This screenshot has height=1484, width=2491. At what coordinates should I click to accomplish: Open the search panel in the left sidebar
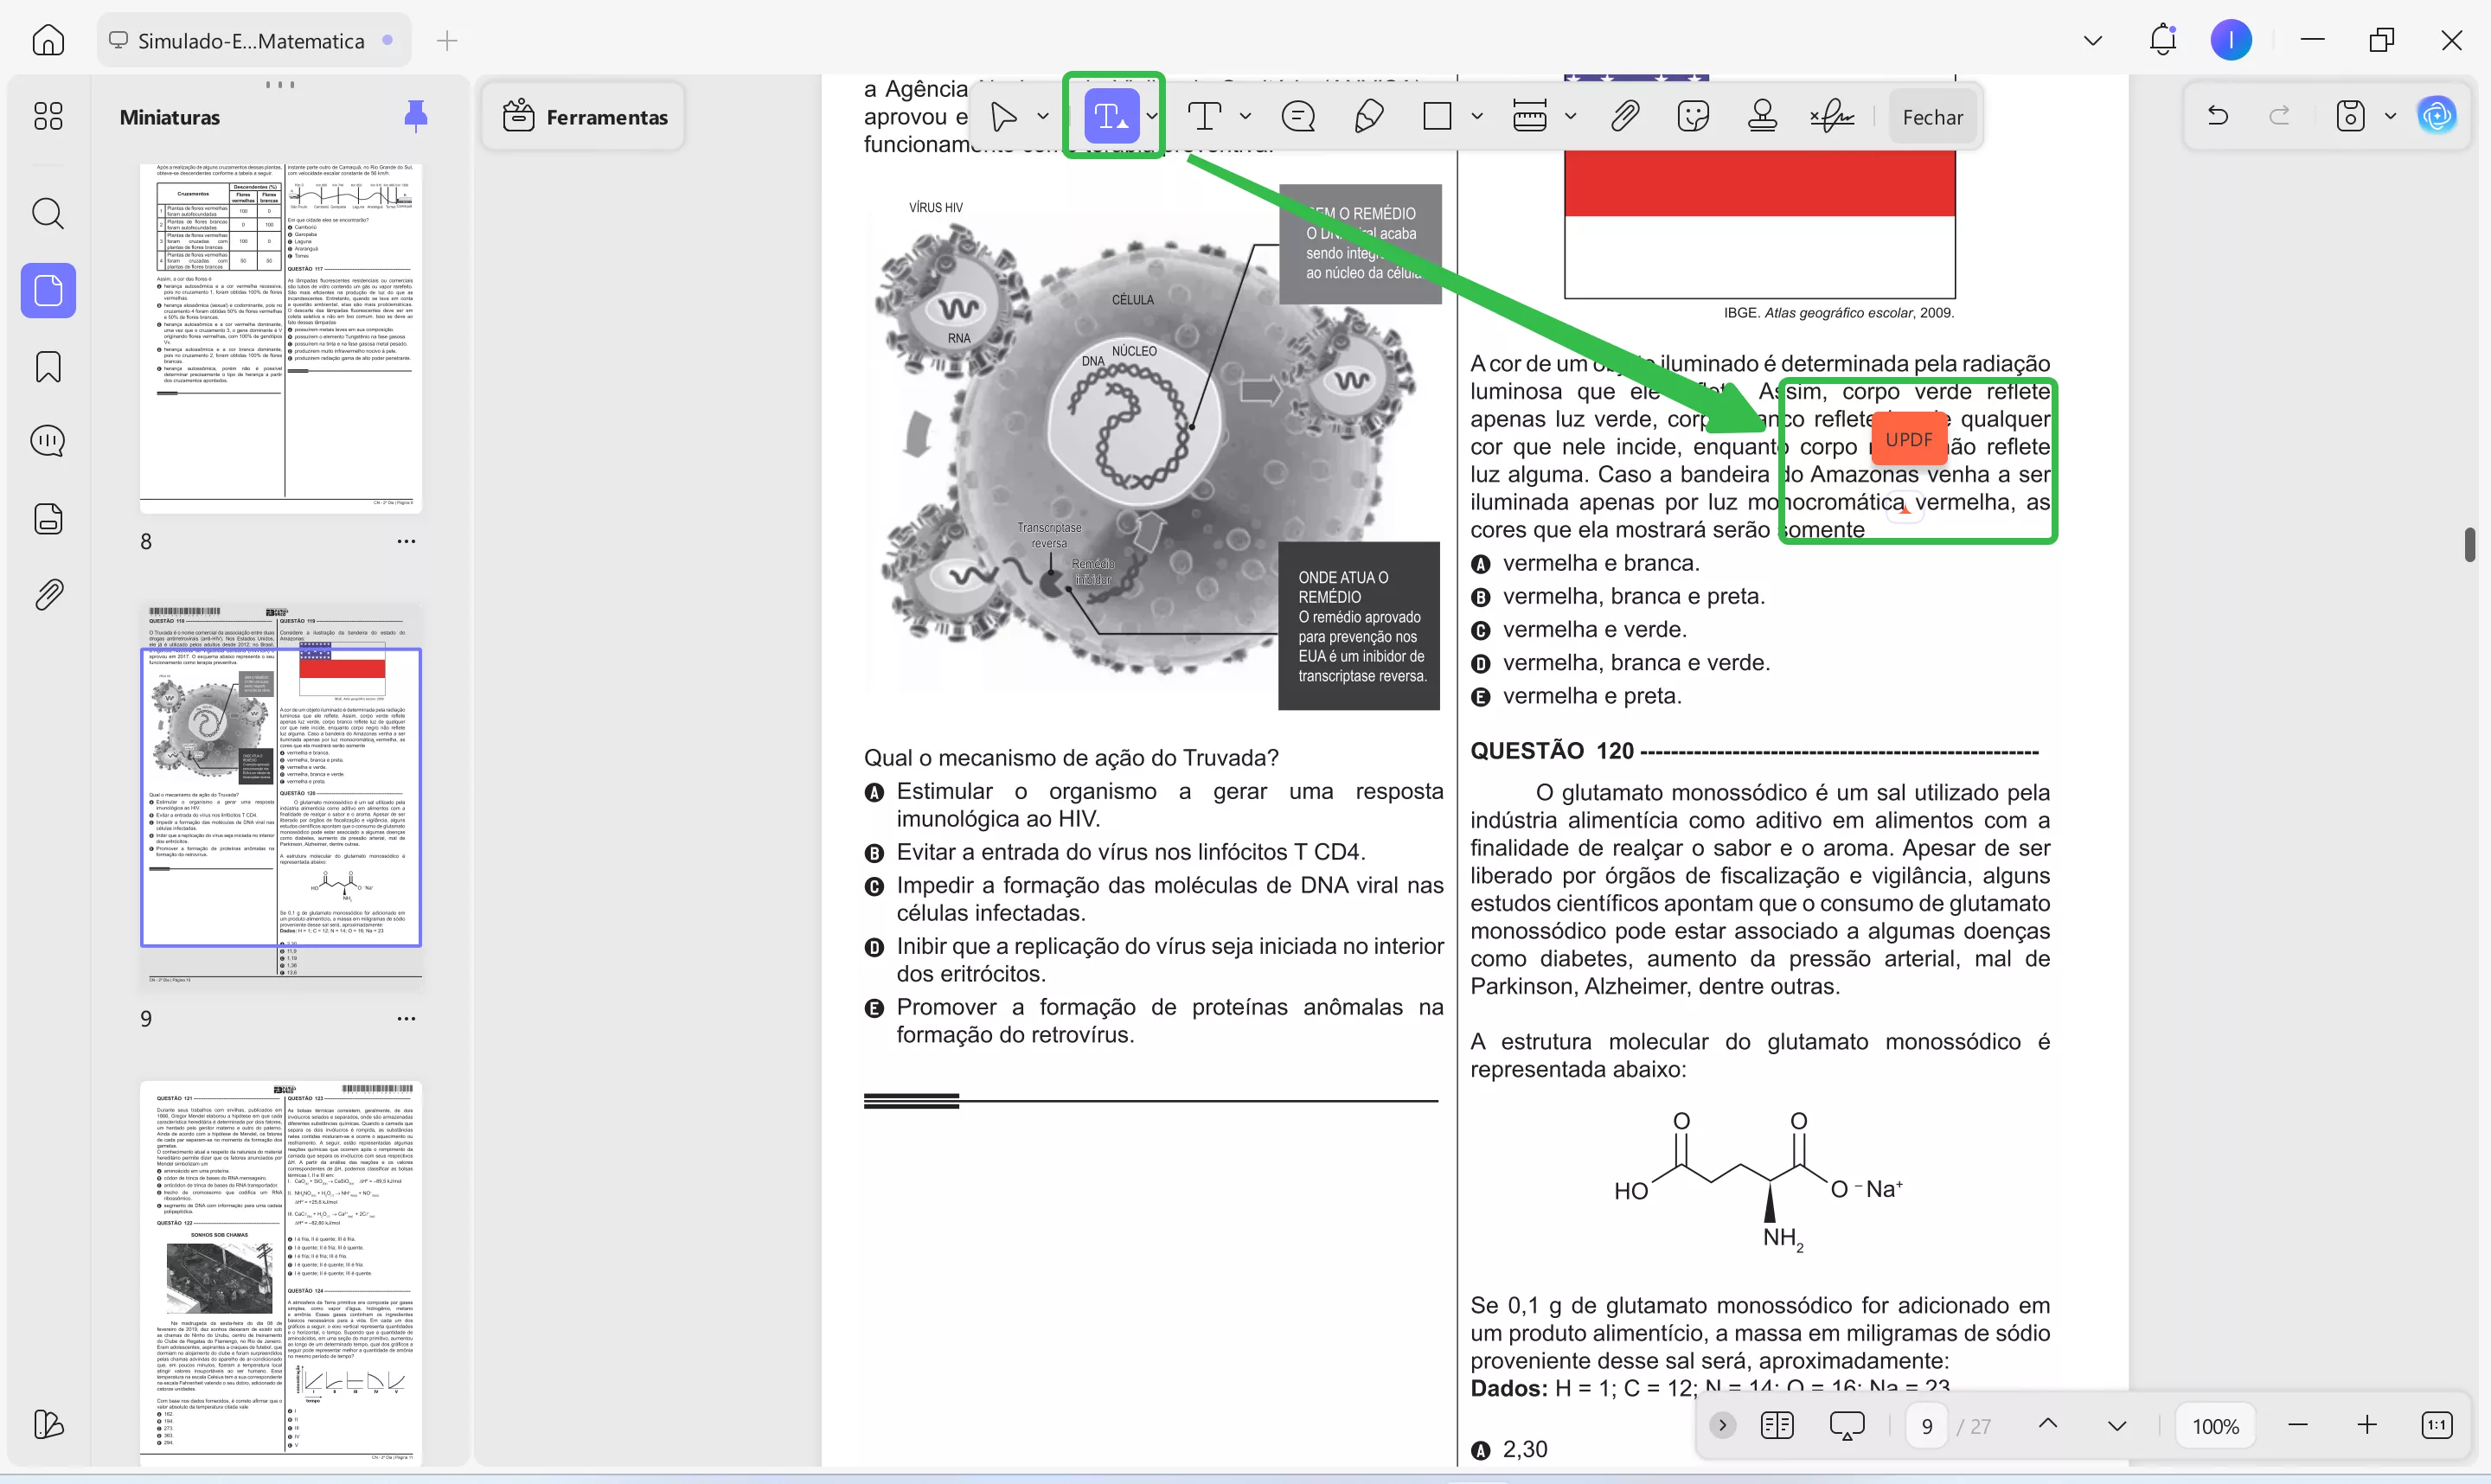click(x=48, y=213)
